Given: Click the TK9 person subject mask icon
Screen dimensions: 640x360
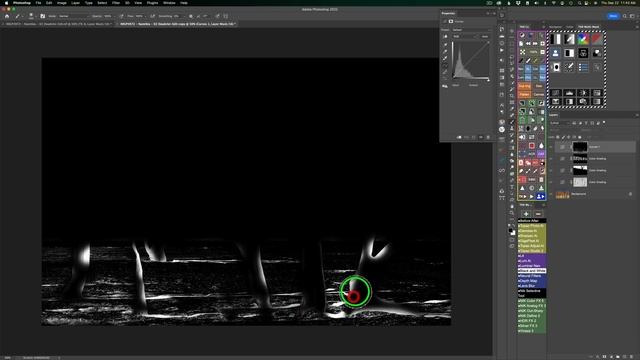Looking at the screenshot, I should coord(556,53).
